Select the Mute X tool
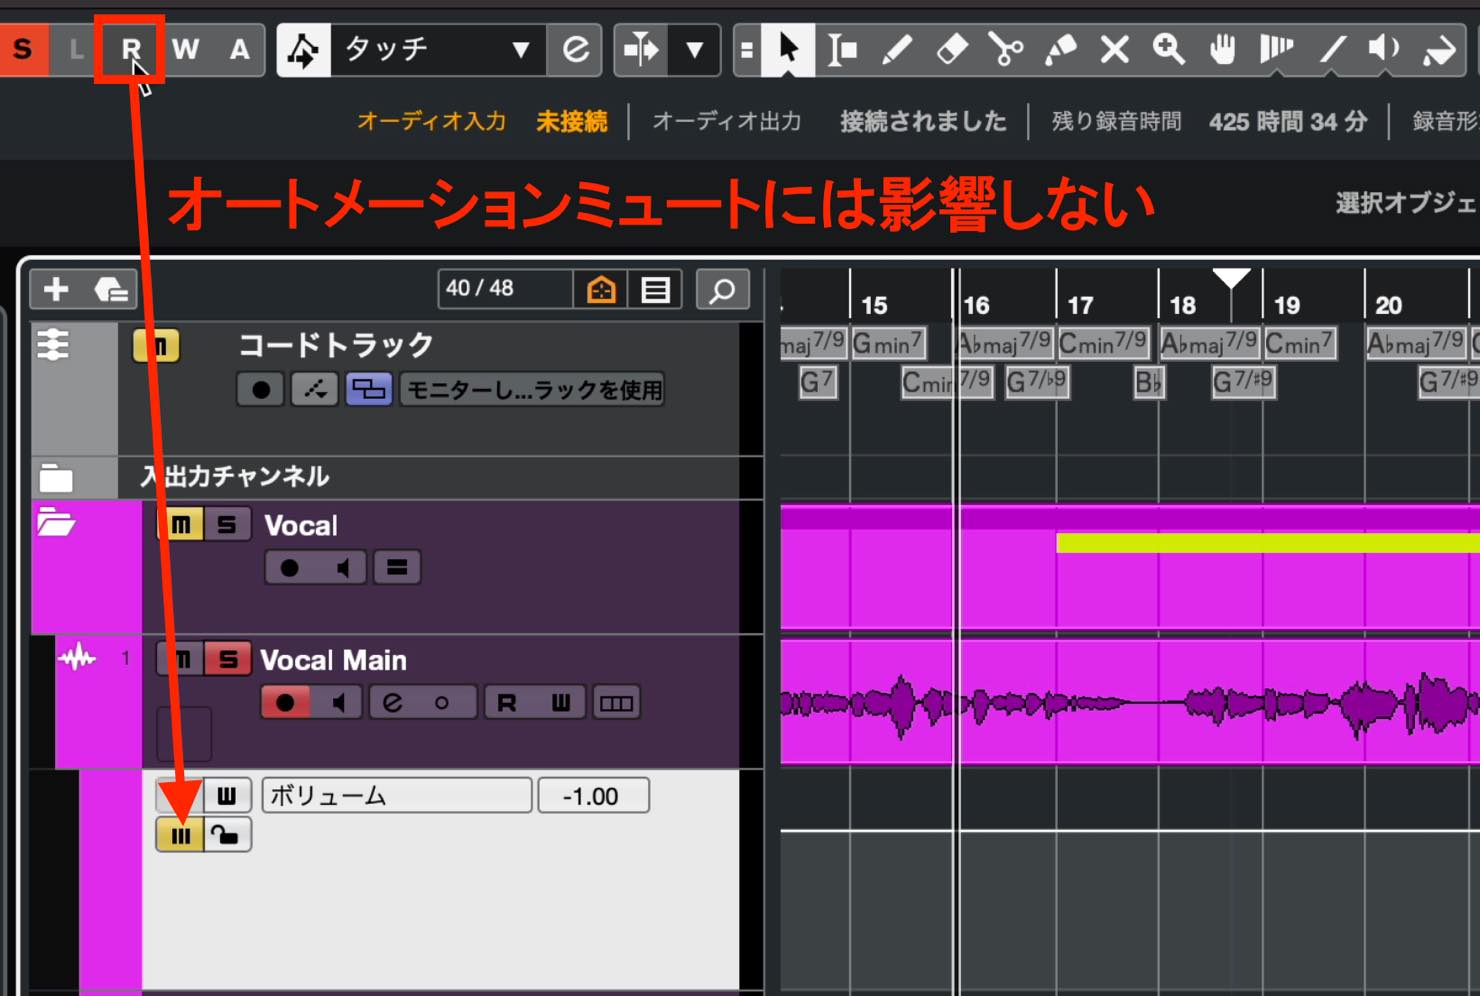The image size is (1480, 996). 1114,49
